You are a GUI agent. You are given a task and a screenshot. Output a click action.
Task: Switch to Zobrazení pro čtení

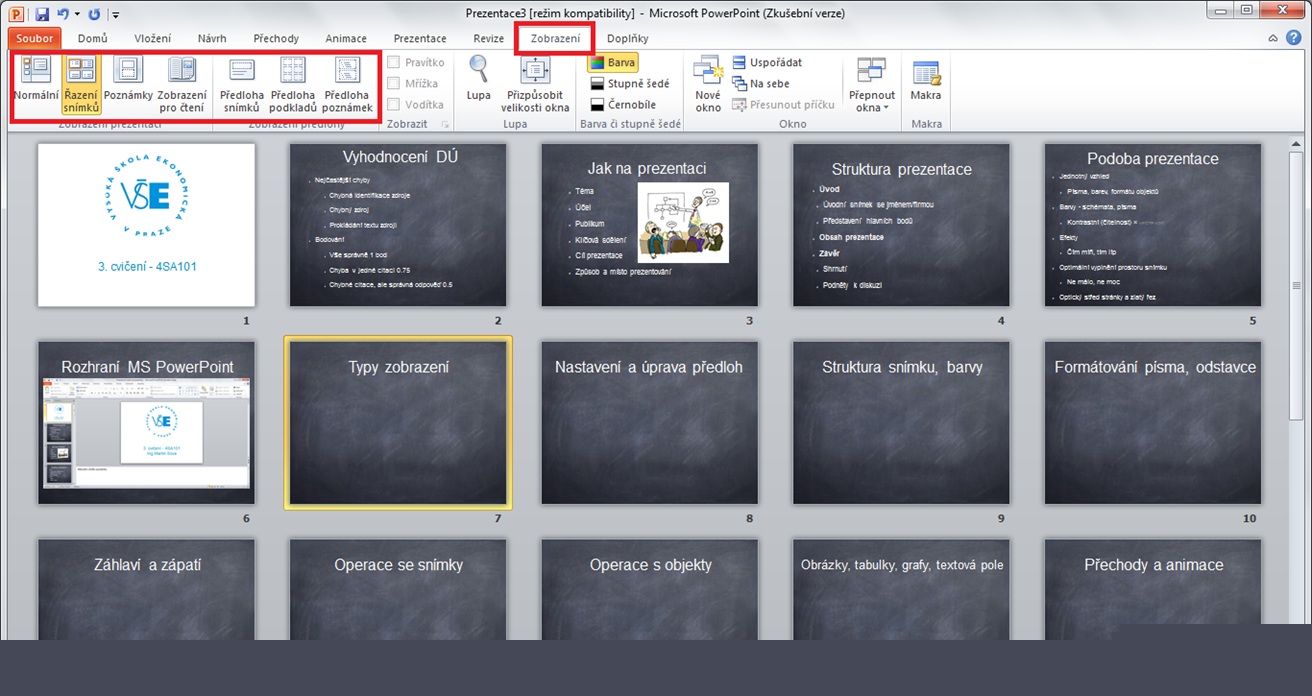click(182, 83)
